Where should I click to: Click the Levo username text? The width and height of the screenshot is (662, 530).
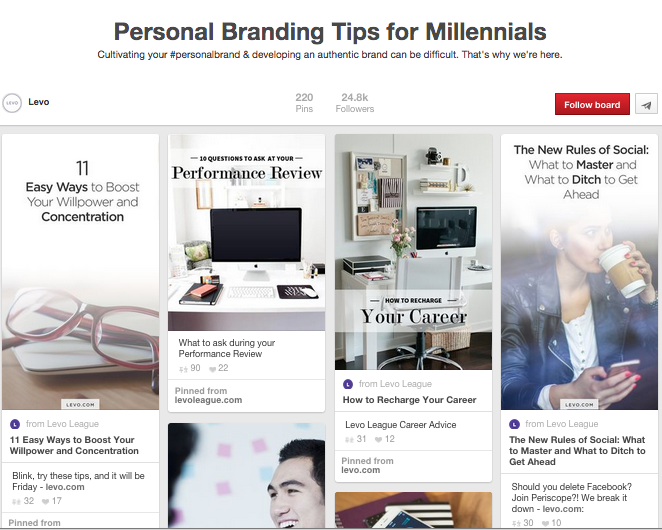39,102
